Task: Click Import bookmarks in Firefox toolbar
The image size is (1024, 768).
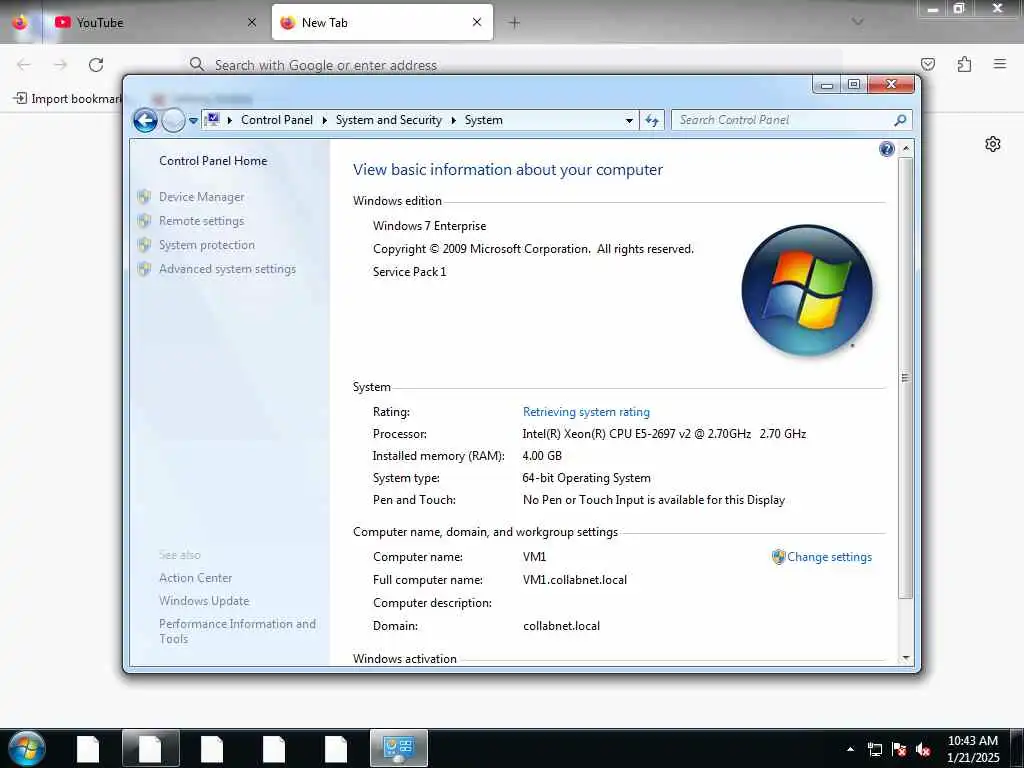Action: (67, 99)
